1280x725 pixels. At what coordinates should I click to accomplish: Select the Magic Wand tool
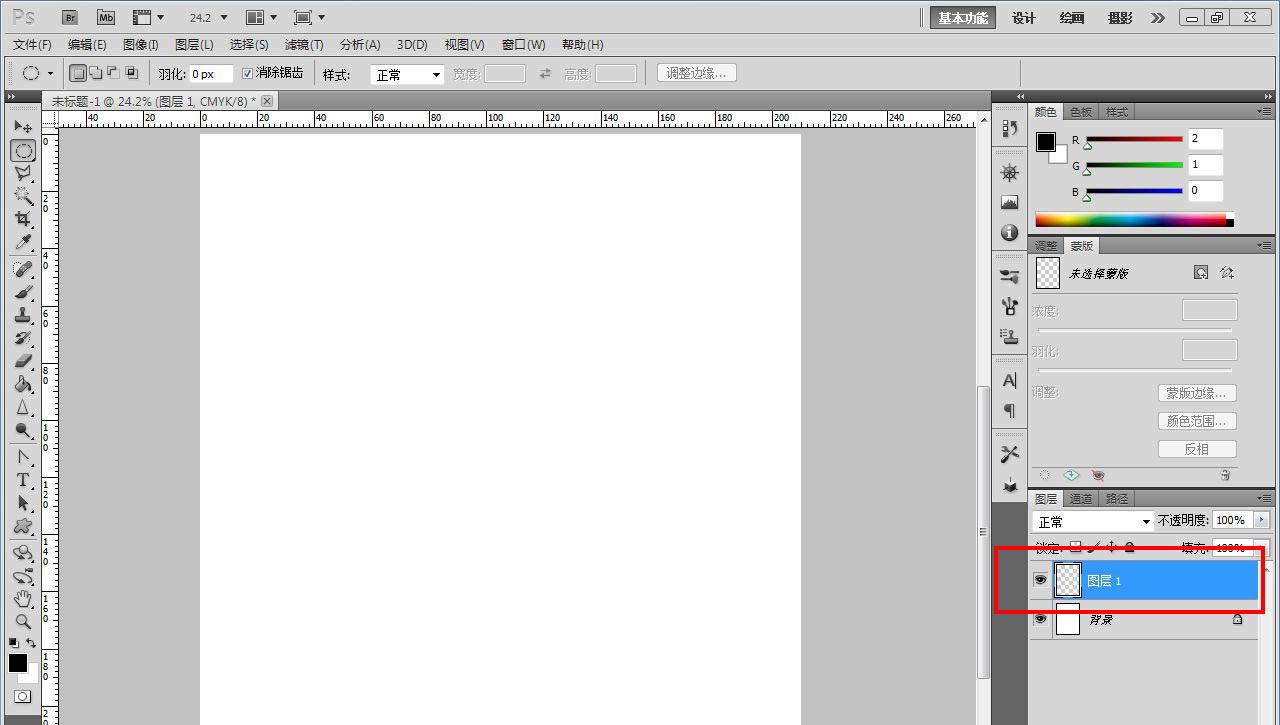tap(23, 196)
